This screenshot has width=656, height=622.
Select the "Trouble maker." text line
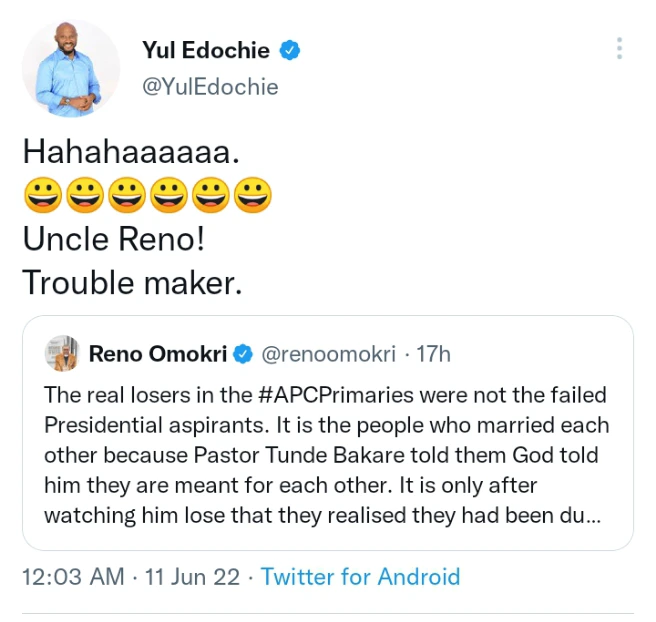tap(132, 283)
